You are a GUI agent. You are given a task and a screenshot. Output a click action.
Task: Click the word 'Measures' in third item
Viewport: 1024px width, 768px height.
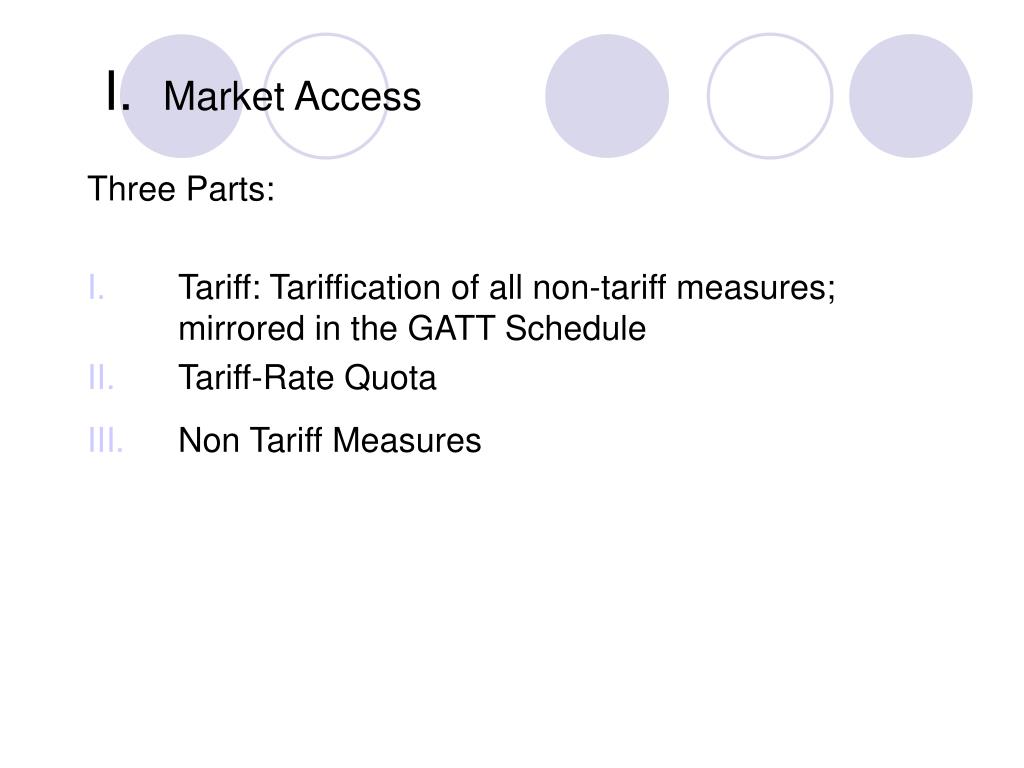(x=407, y=440)
